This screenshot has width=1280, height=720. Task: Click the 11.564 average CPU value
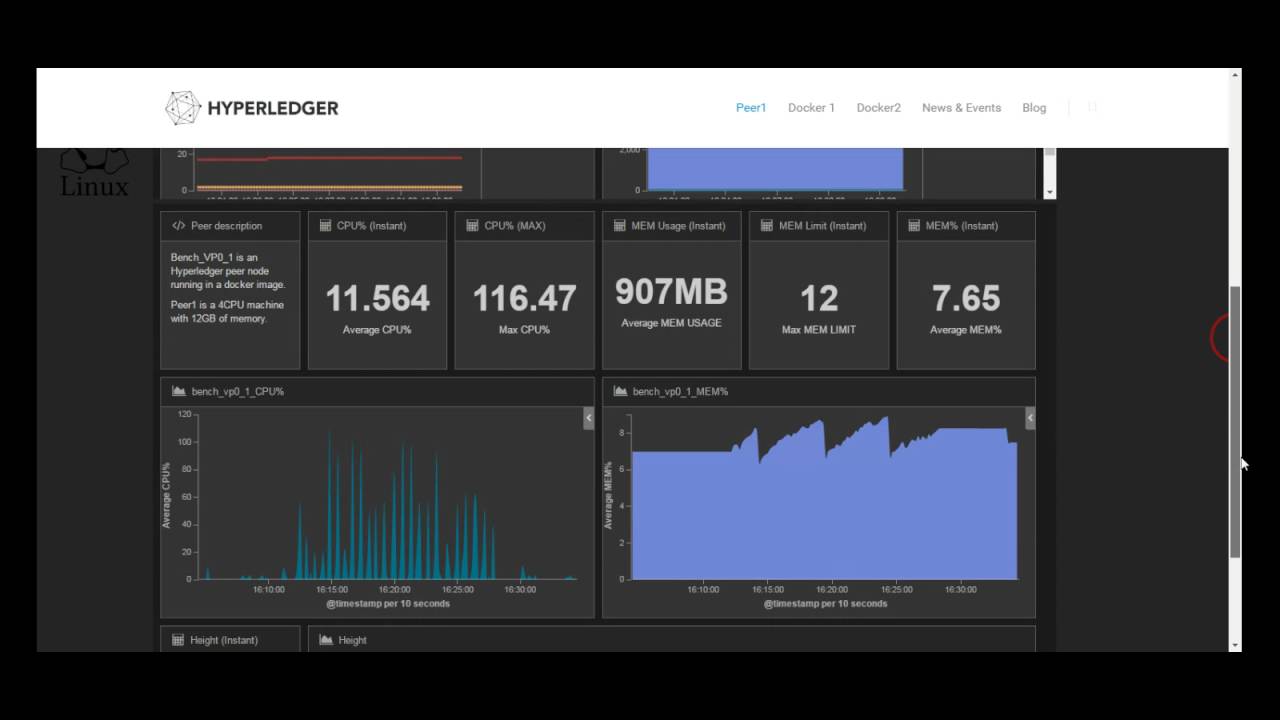pyautogui.click(x=378, y=298)
